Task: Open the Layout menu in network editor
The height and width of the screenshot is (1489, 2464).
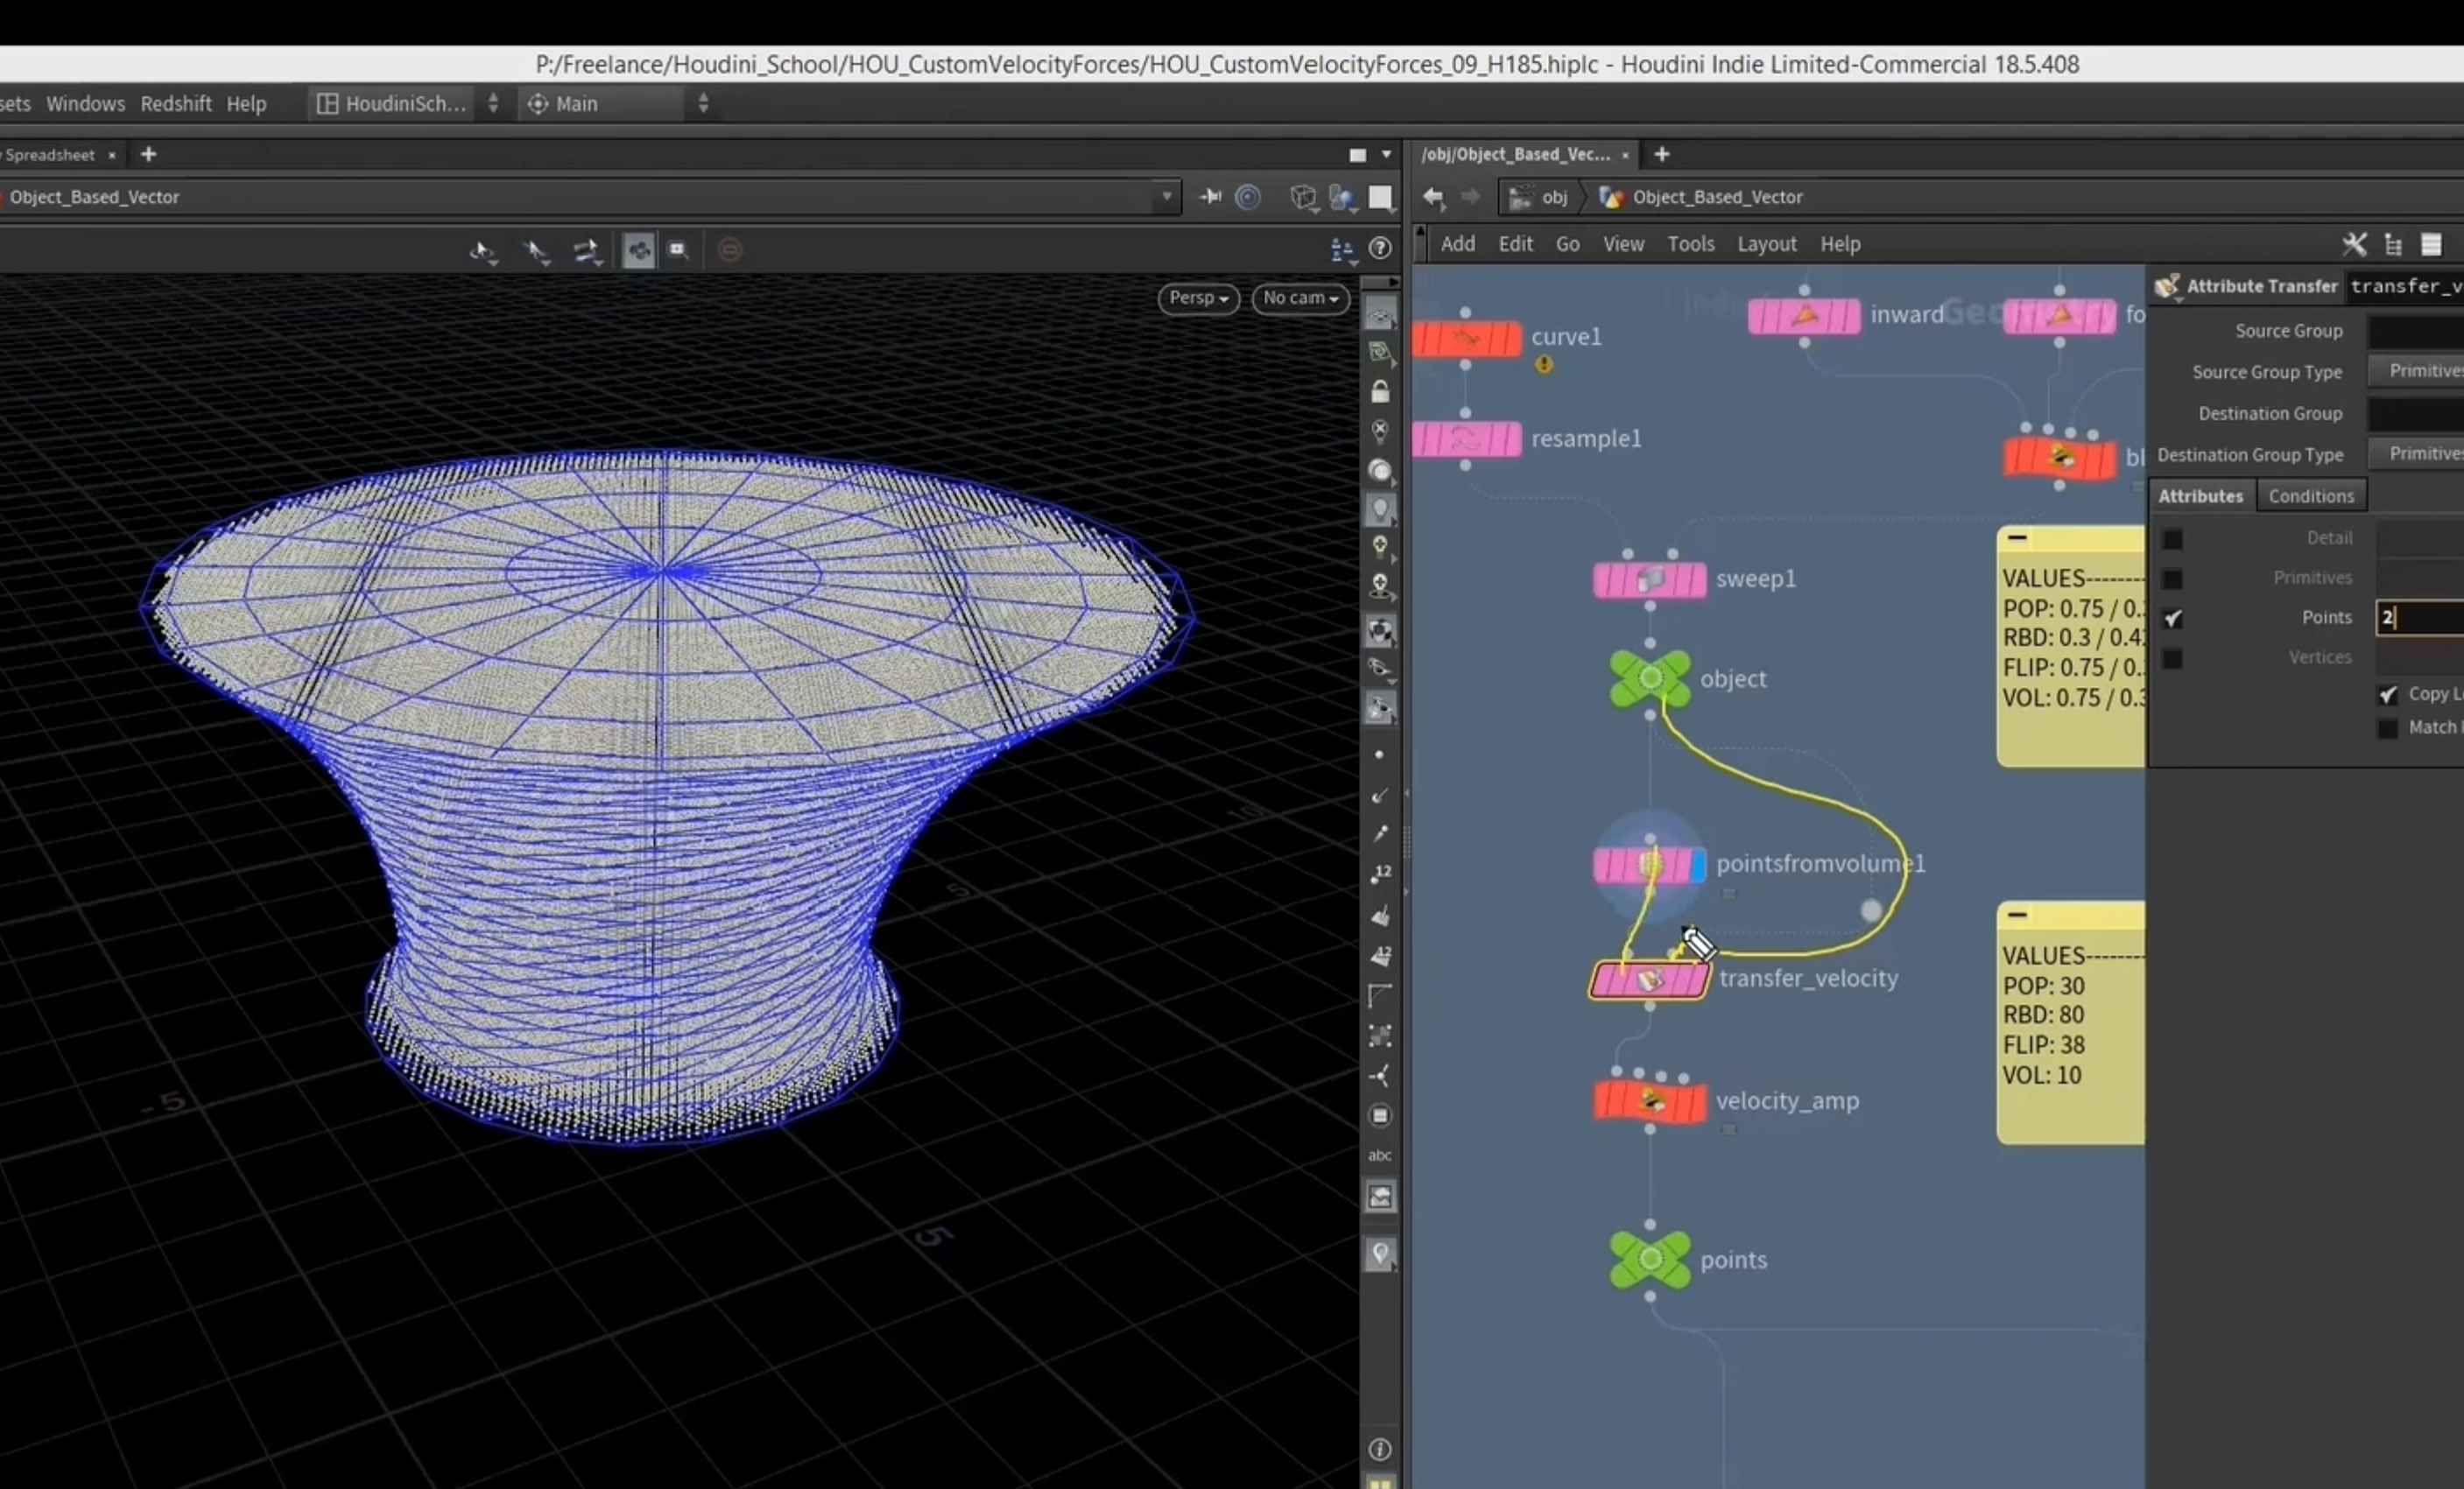Action: [x=1766, y=244]
